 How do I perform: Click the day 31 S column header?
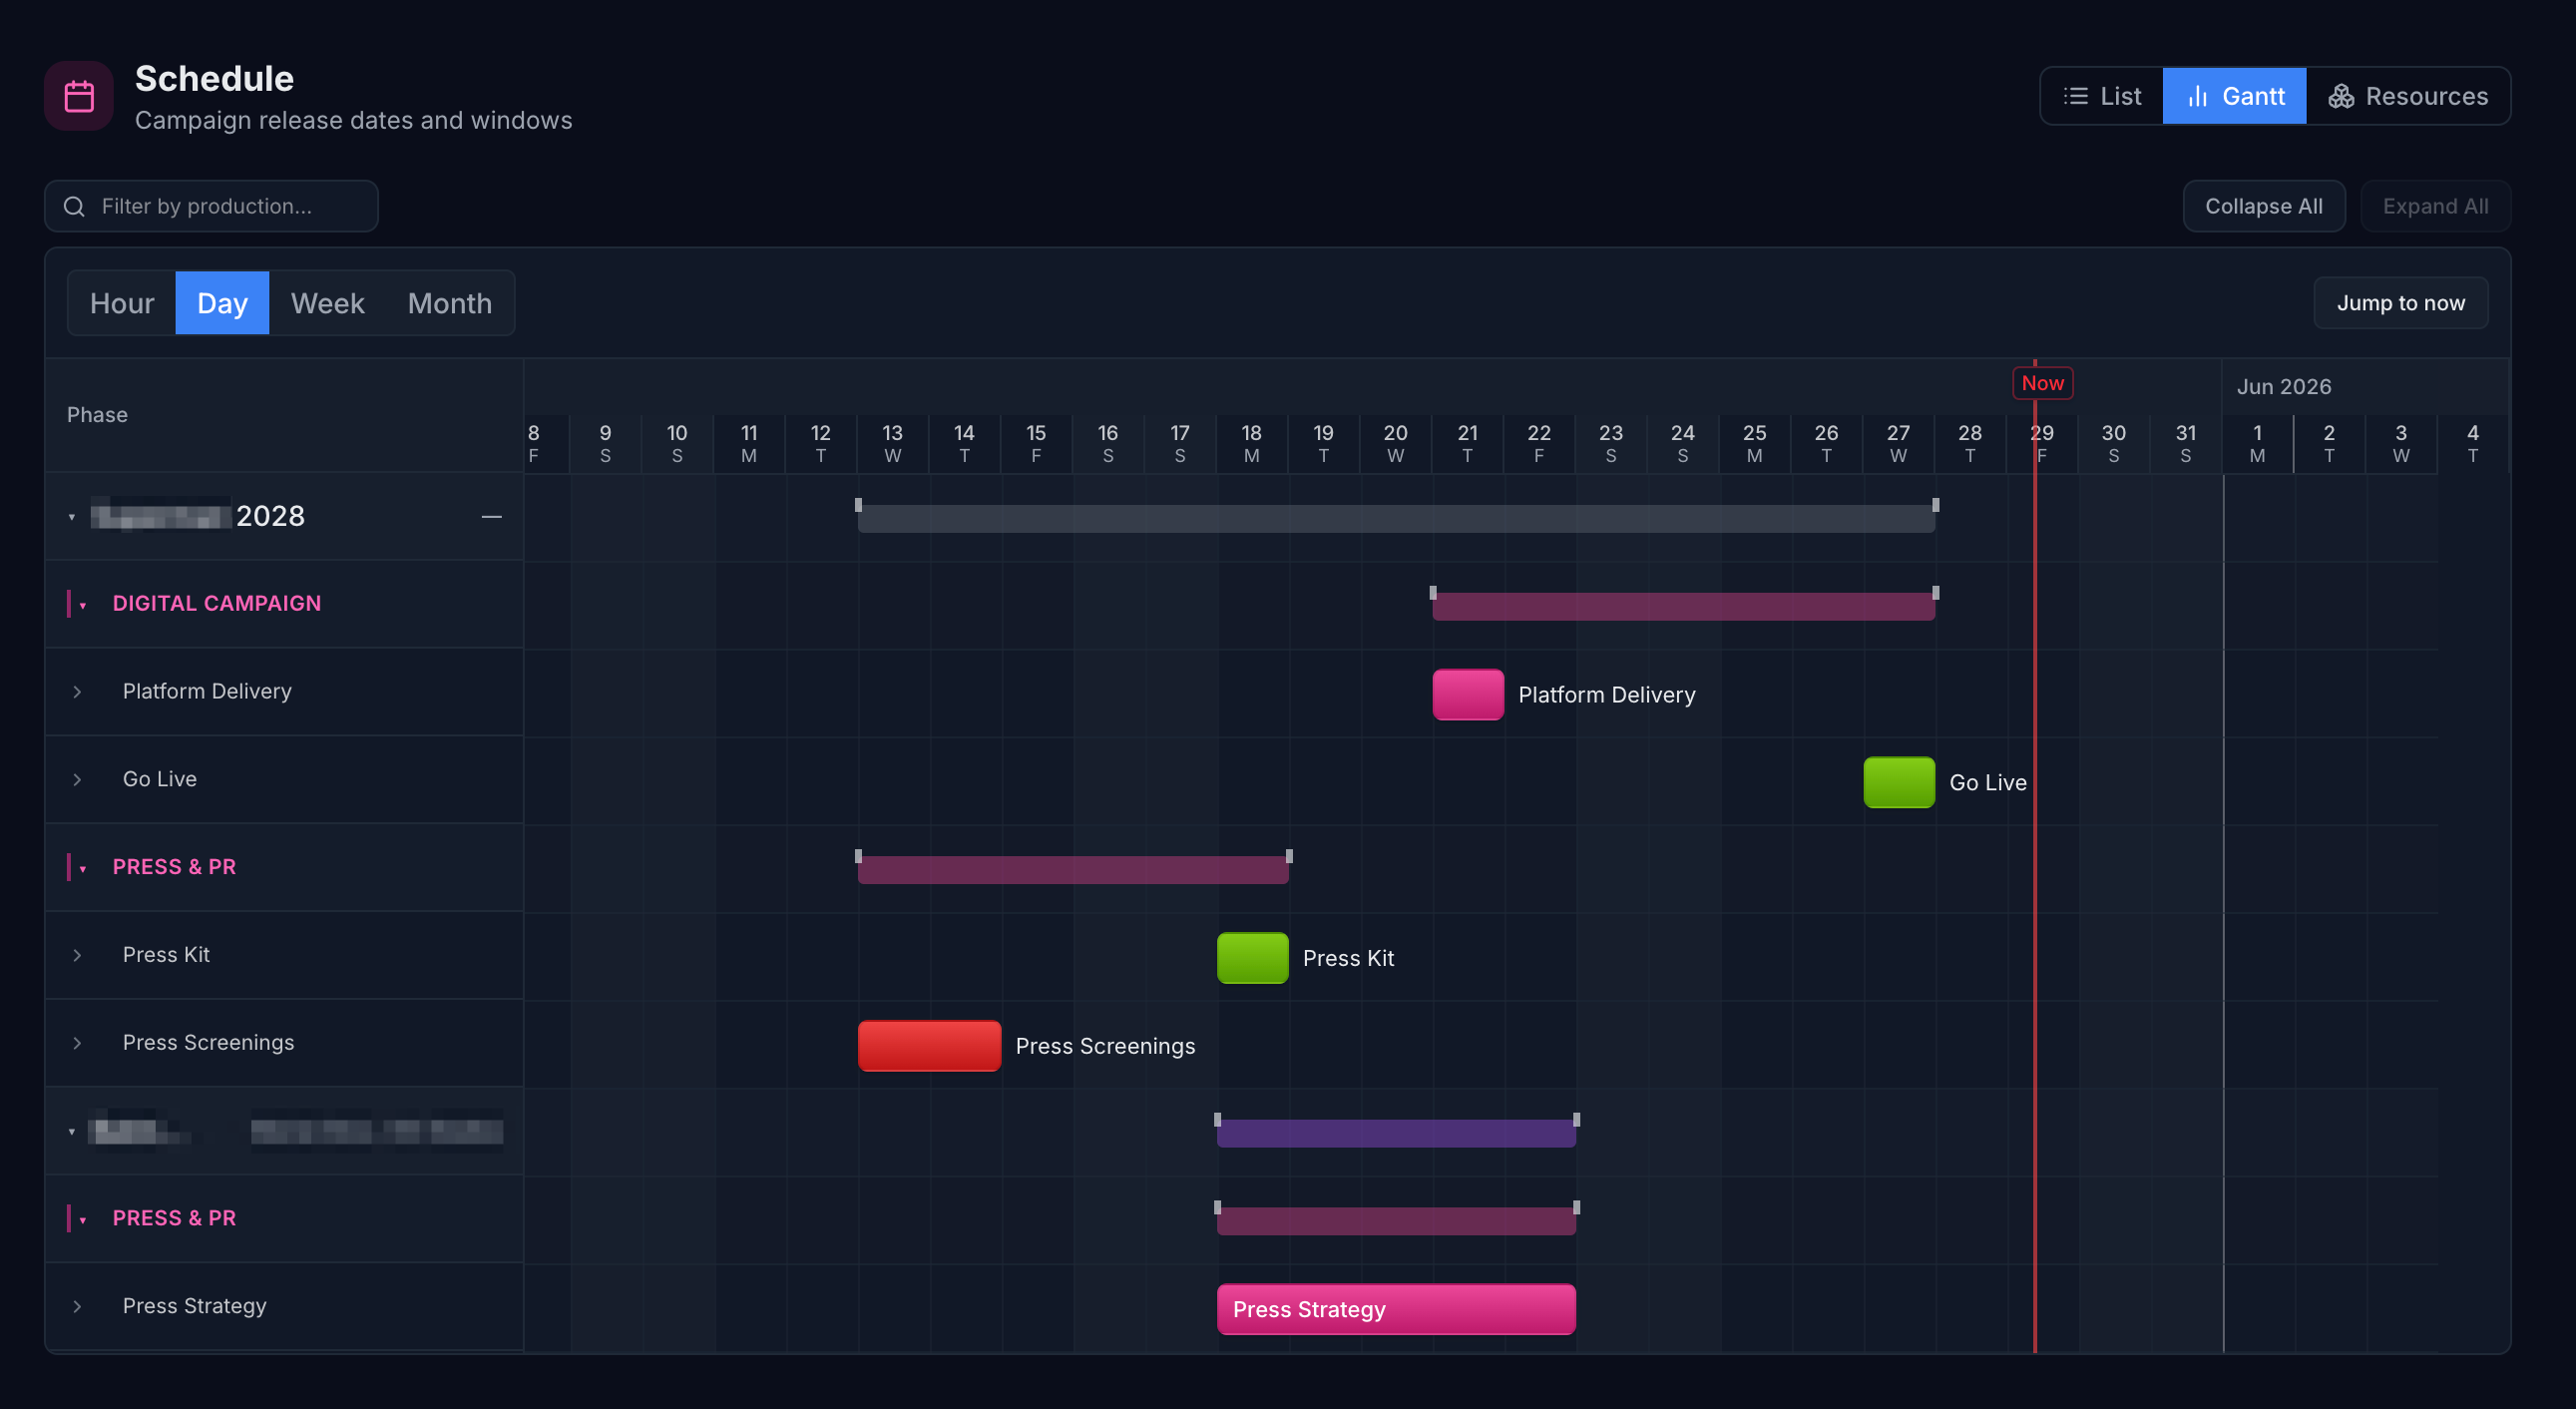point(2185,443)
